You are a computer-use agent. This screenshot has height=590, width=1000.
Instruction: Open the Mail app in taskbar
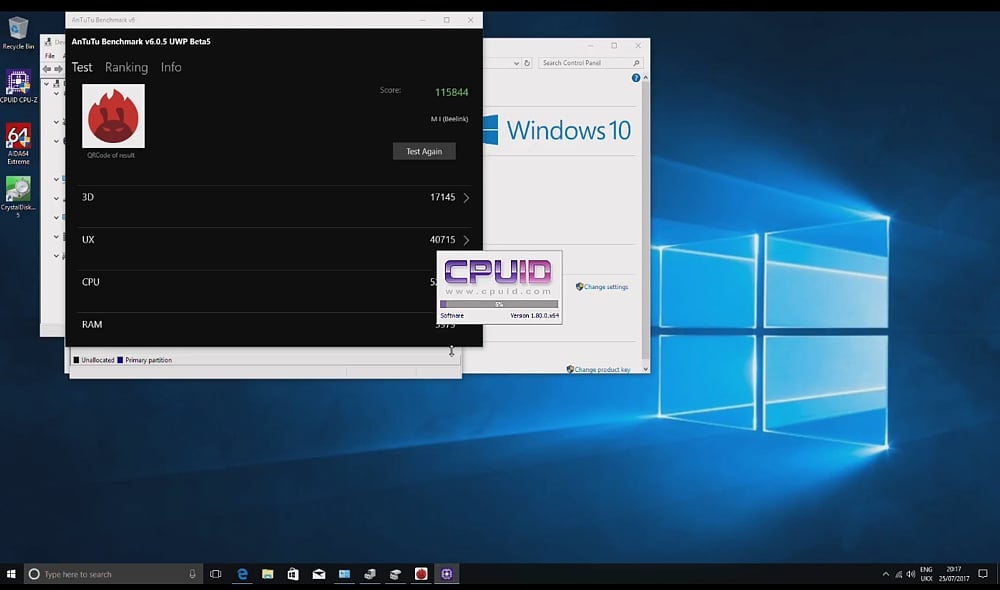(319, 574)
